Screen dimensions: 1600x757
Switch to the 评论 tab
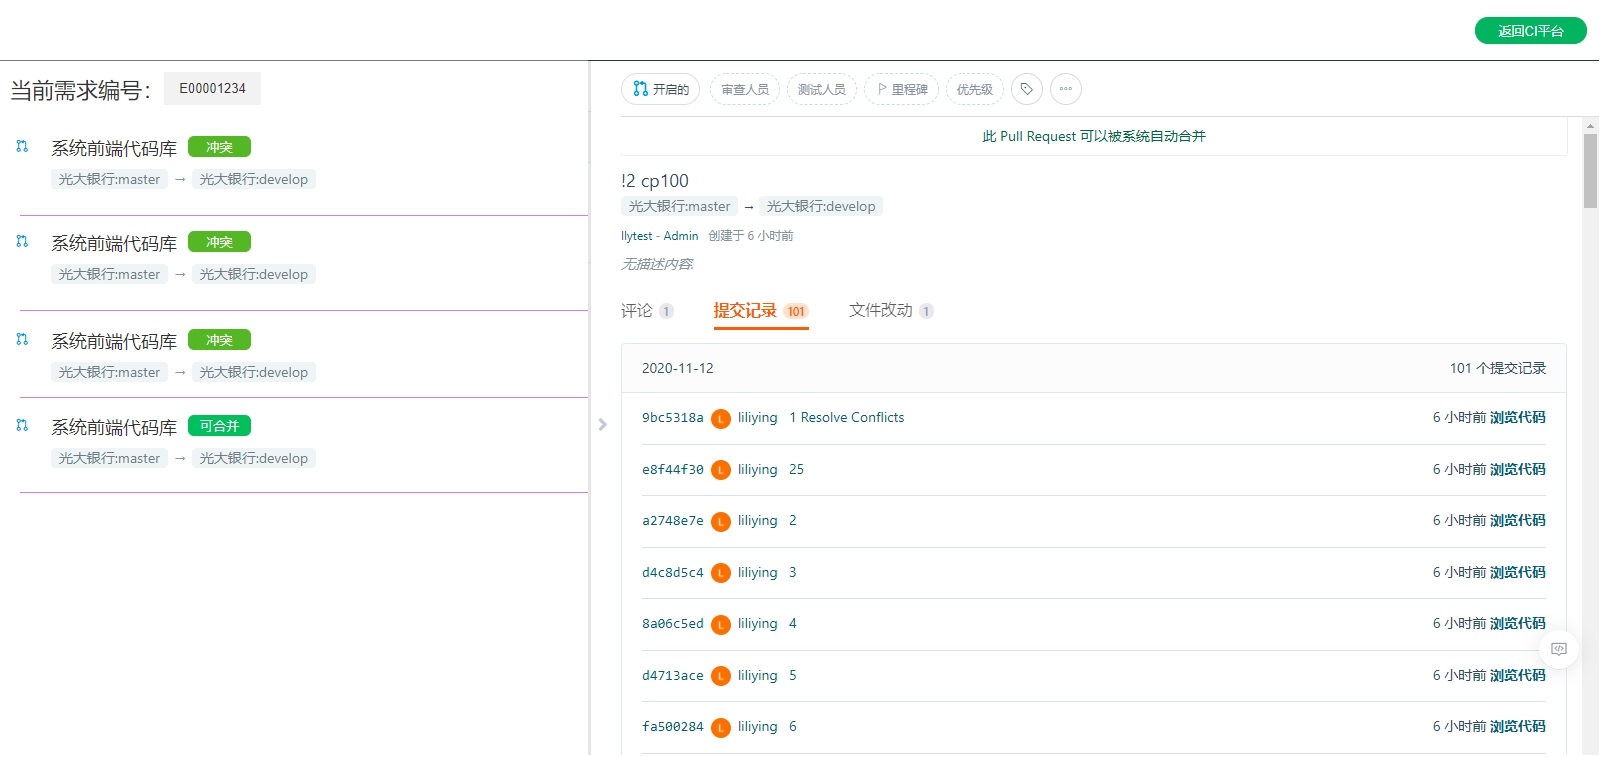[x=637, y=311]
